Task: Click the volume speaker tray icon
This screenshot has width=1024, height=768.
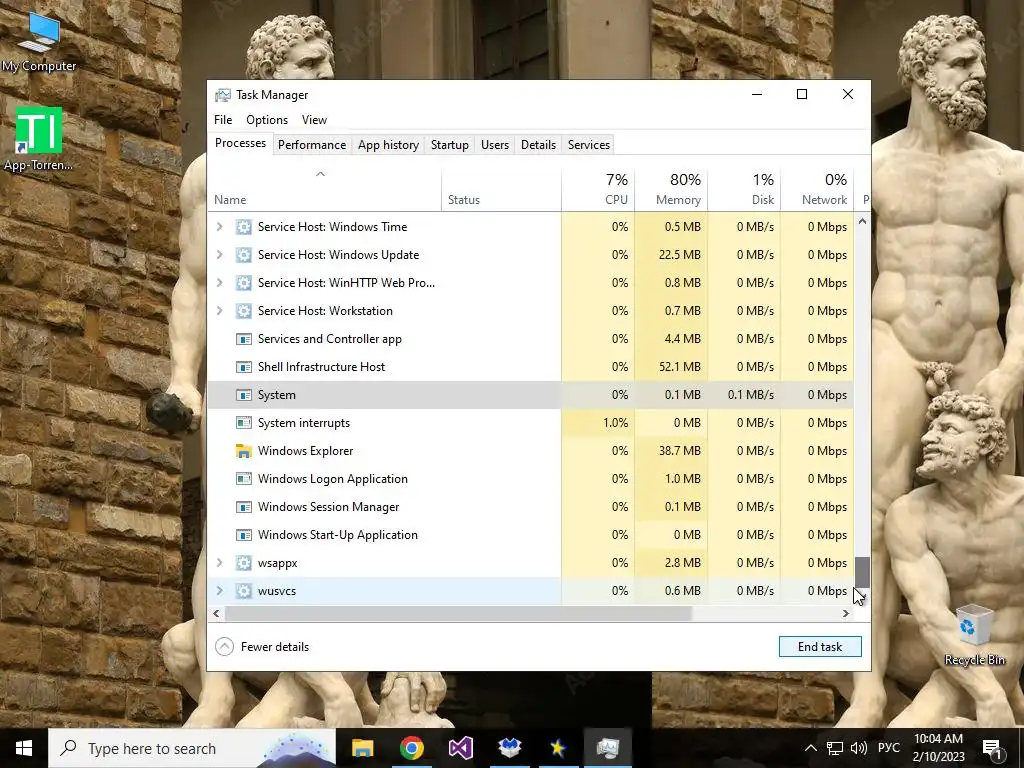Action: (859, 748)
